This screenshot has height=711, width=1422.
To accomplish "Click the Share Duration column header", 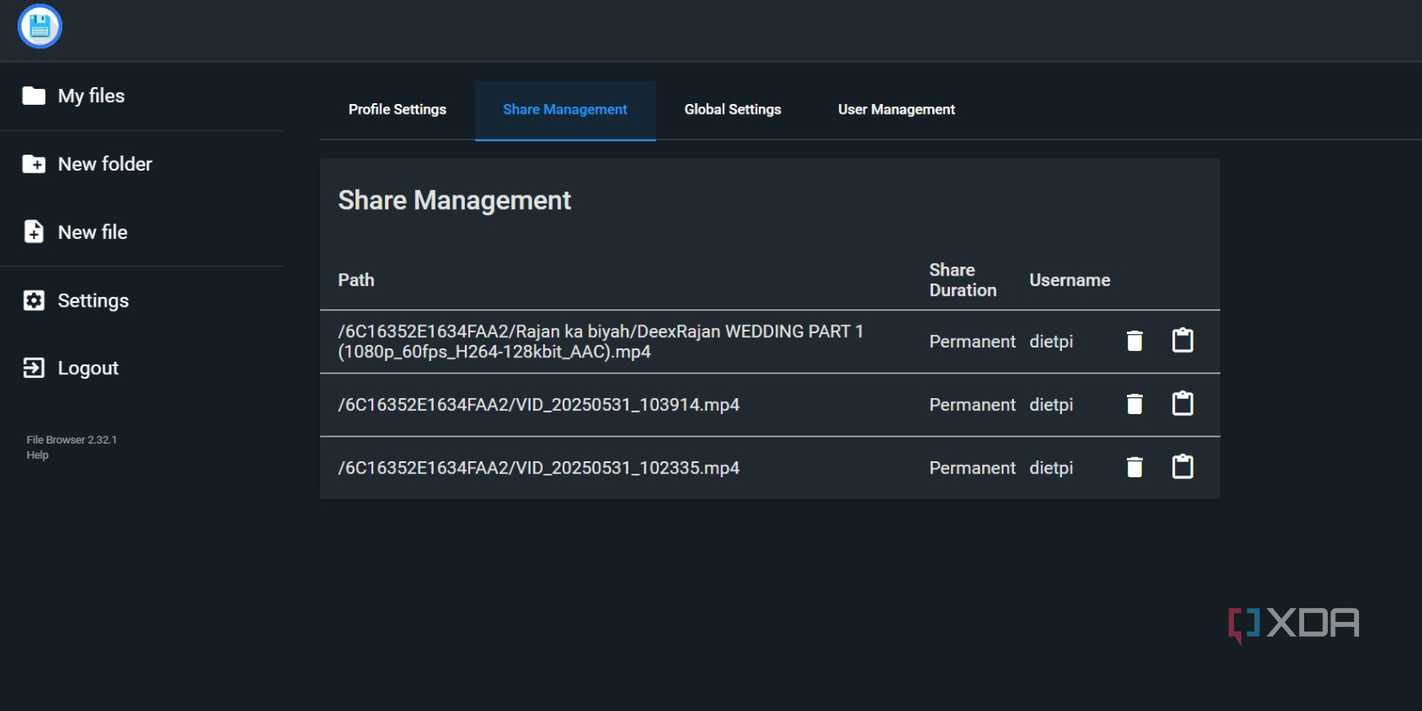I will [x=963, y=280].
